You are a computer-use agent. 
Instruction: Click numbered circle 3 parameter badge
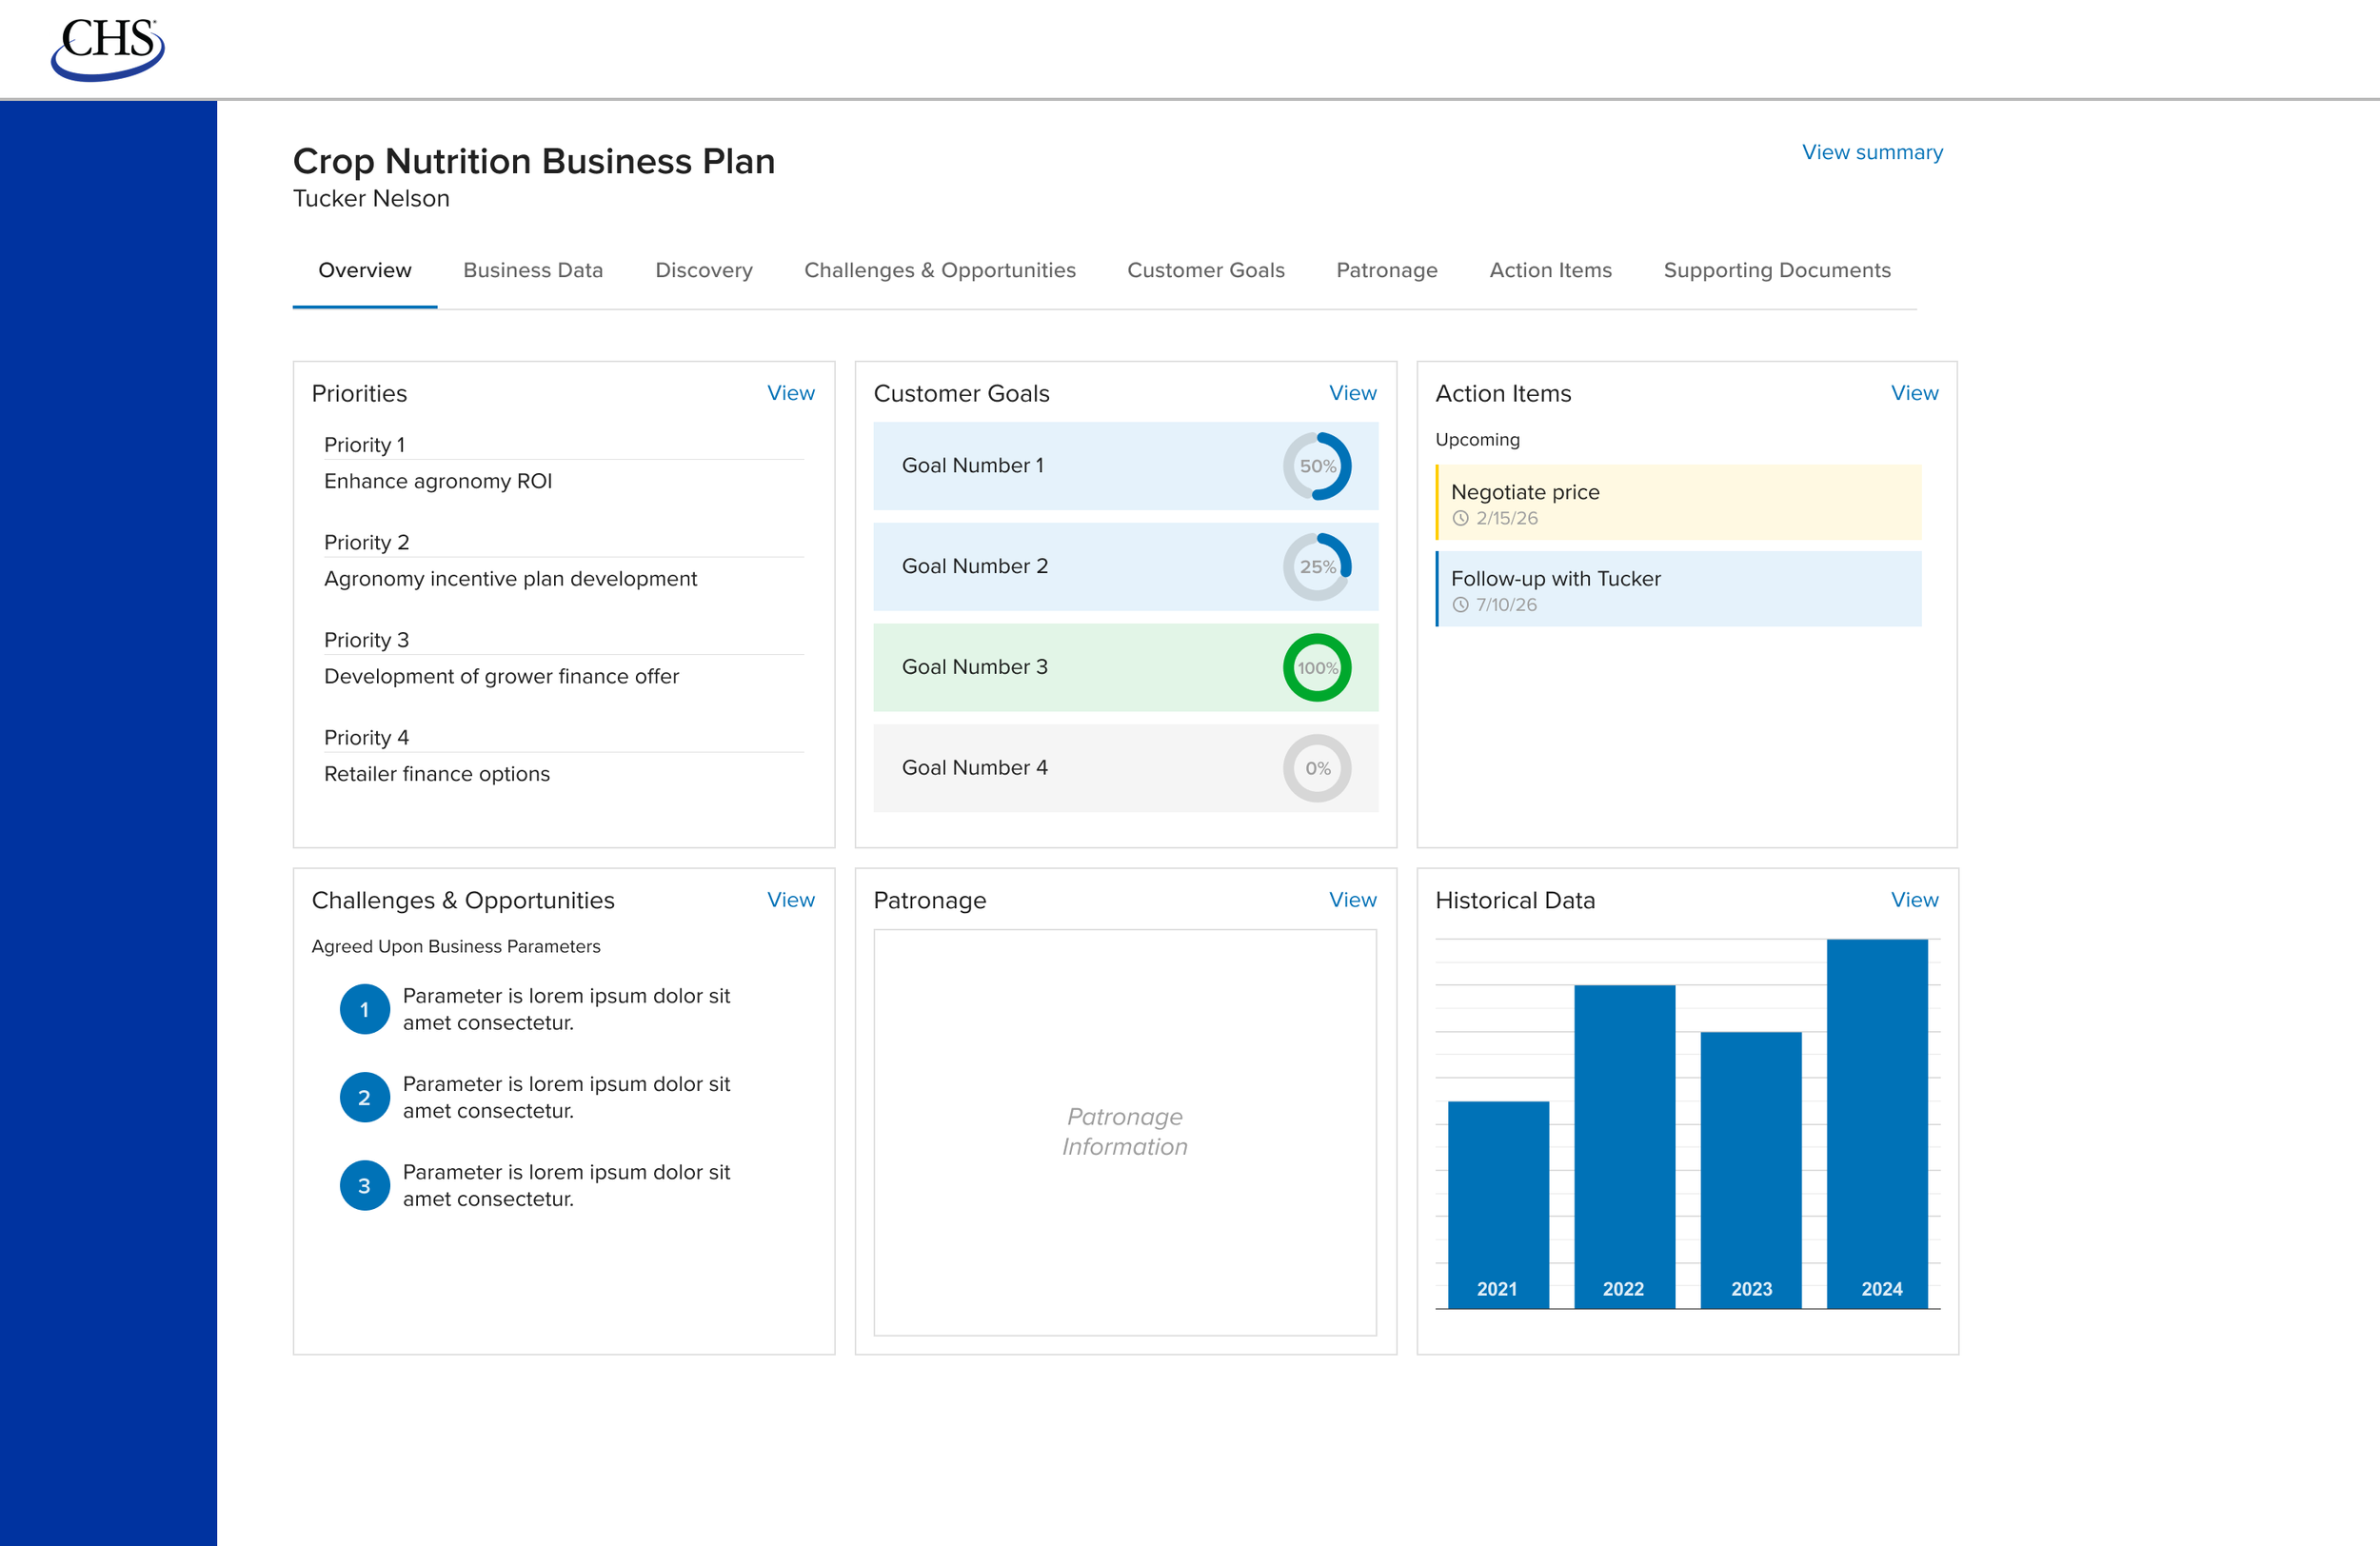364,1185
